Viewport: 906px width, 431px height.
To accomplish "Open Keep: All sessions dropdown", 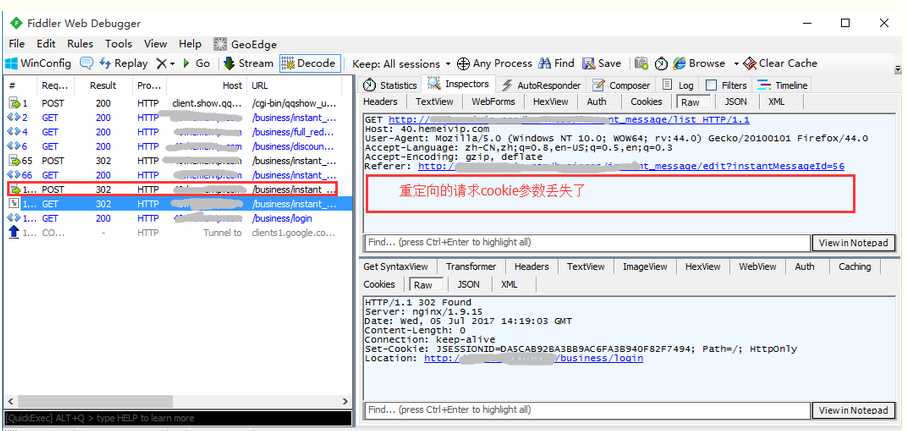I will point(401,64).
